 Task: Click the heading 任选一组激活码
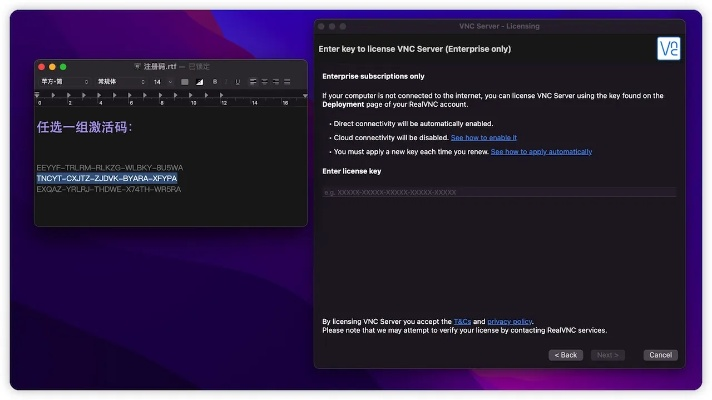[84, 127]
